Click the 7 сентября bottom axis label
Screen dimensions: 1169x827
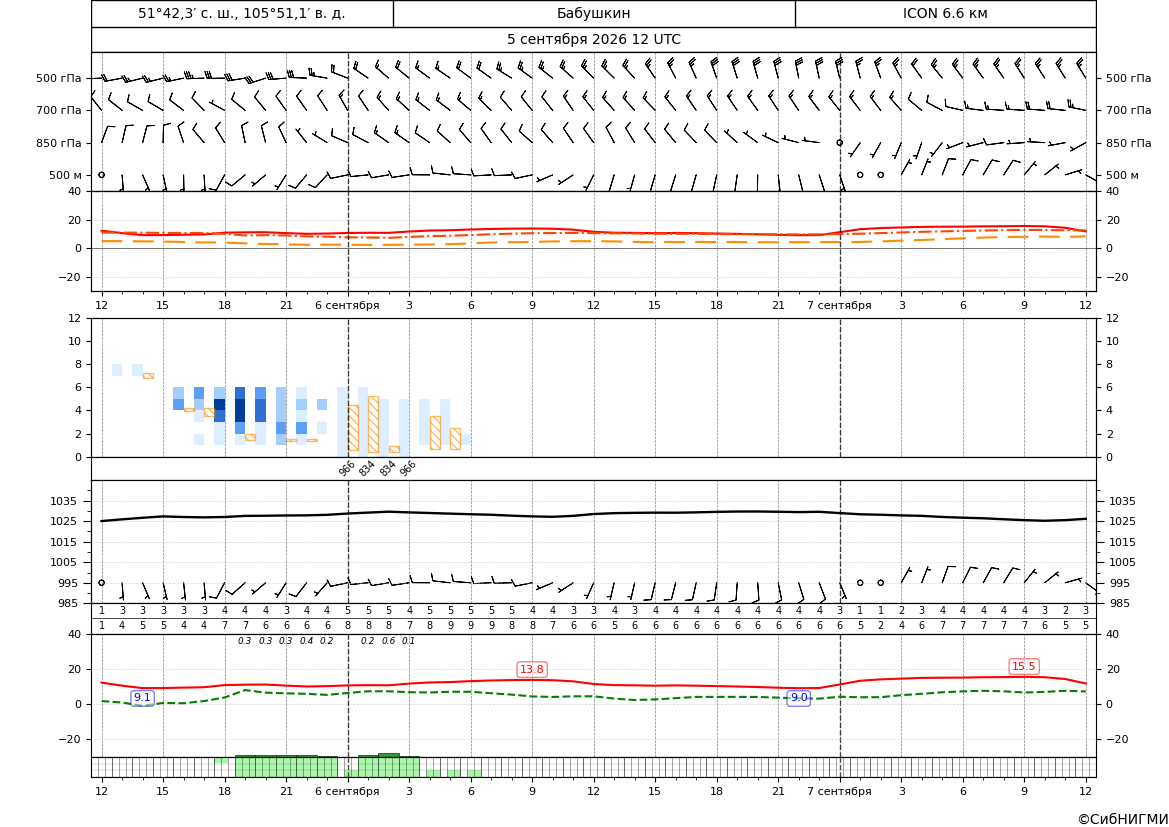pyautogui.click(x=839, y=791)
